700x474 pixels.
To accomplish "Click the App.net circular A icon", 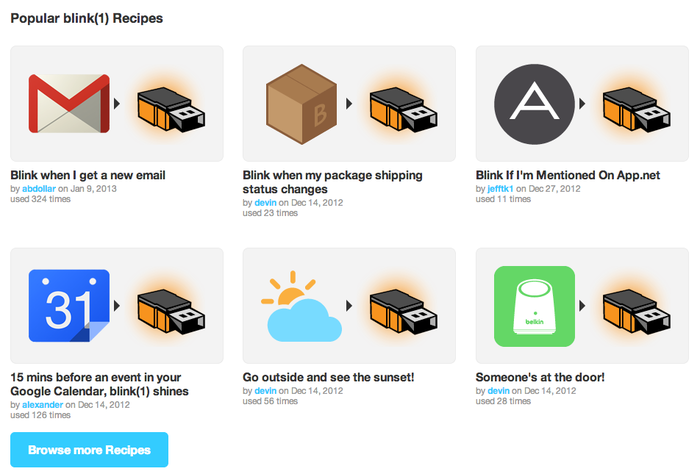I will point(534,104).
